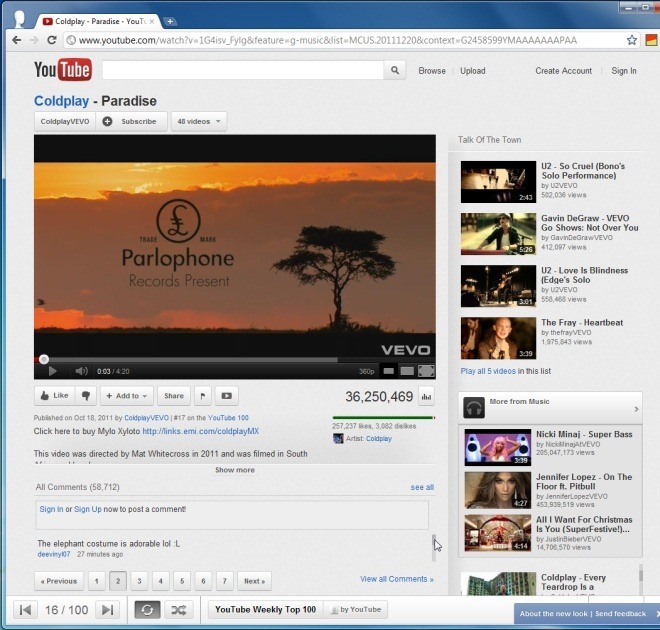Click the search magnifier button
660x630 pixels.
tap(394, 70)
